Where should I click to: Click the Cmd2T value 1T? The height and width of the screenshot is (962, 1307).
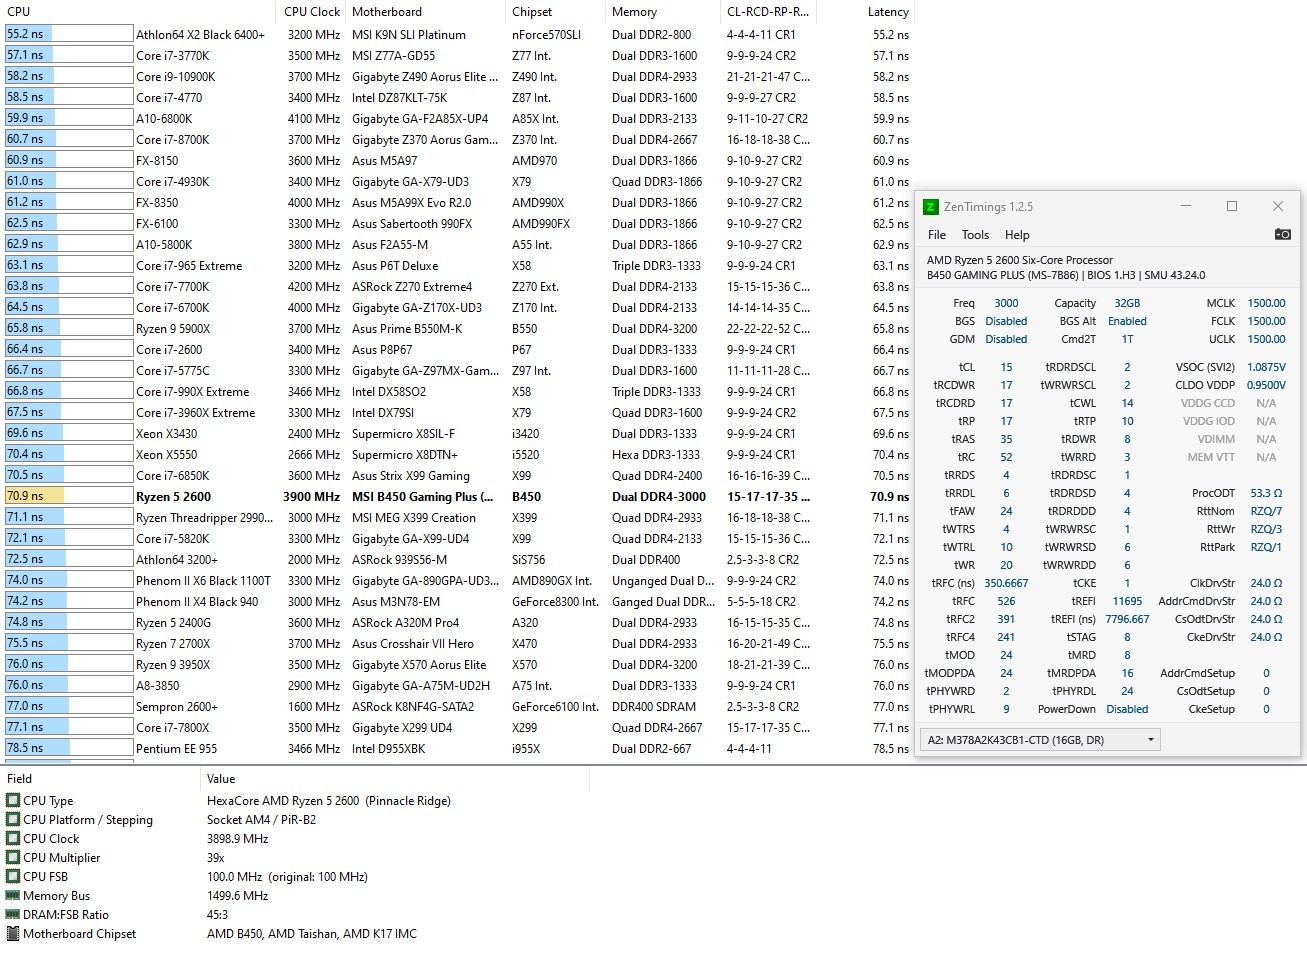click(x=1127, y=339)
